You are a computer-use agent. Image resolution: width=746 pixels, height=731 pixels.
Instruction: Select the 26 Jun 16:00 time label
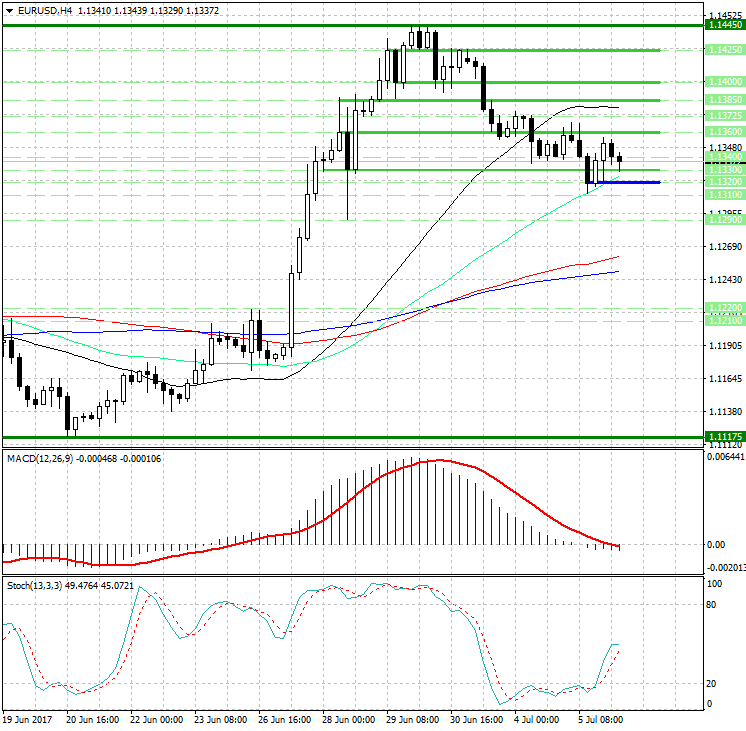284,720
